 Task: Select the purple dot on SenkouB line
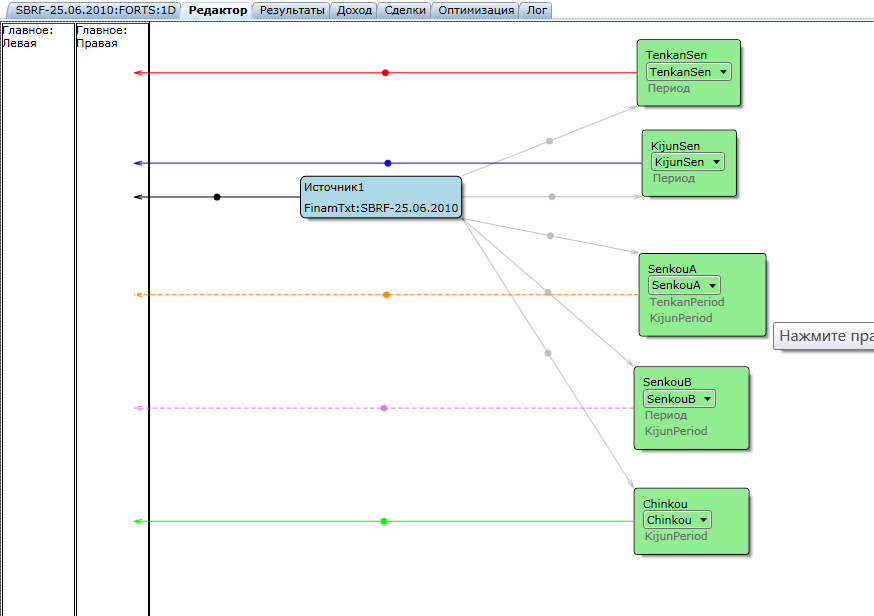coord(384,408)
